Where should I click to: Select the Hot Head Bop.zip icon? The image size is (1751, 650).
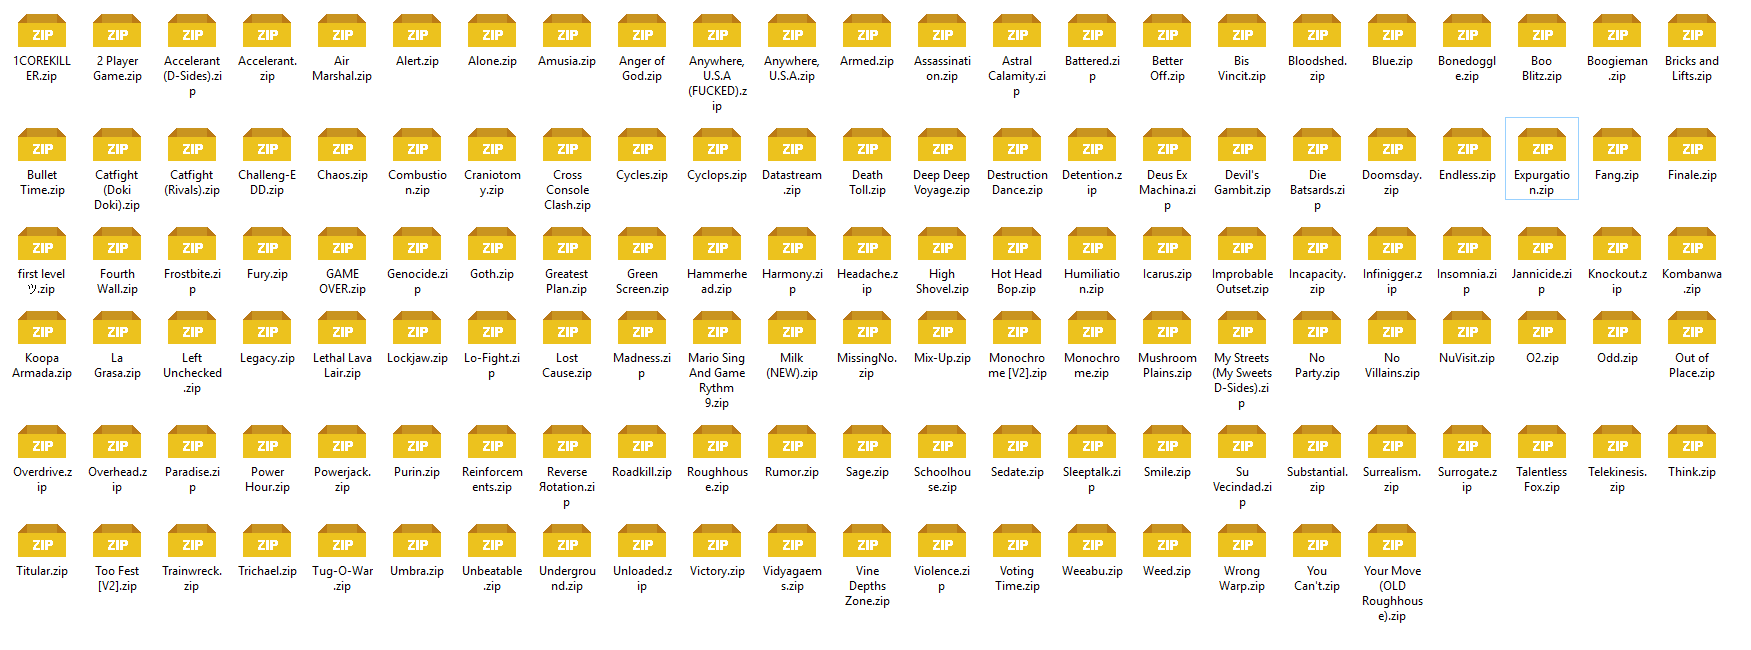click(1017, 245)
